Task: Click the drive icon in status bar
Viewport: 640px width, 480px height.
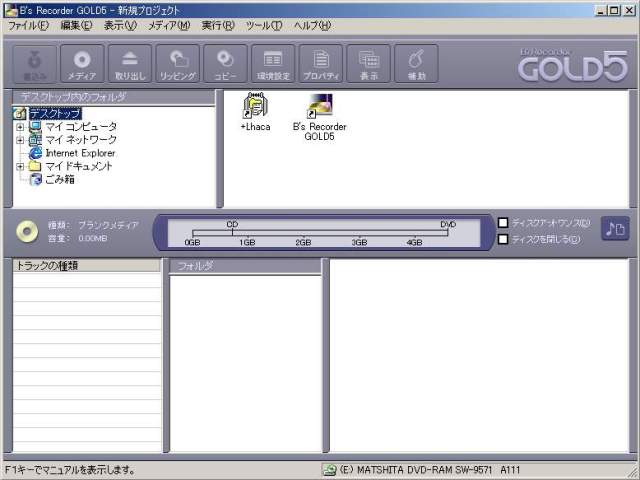Action: tap(329, 470)
